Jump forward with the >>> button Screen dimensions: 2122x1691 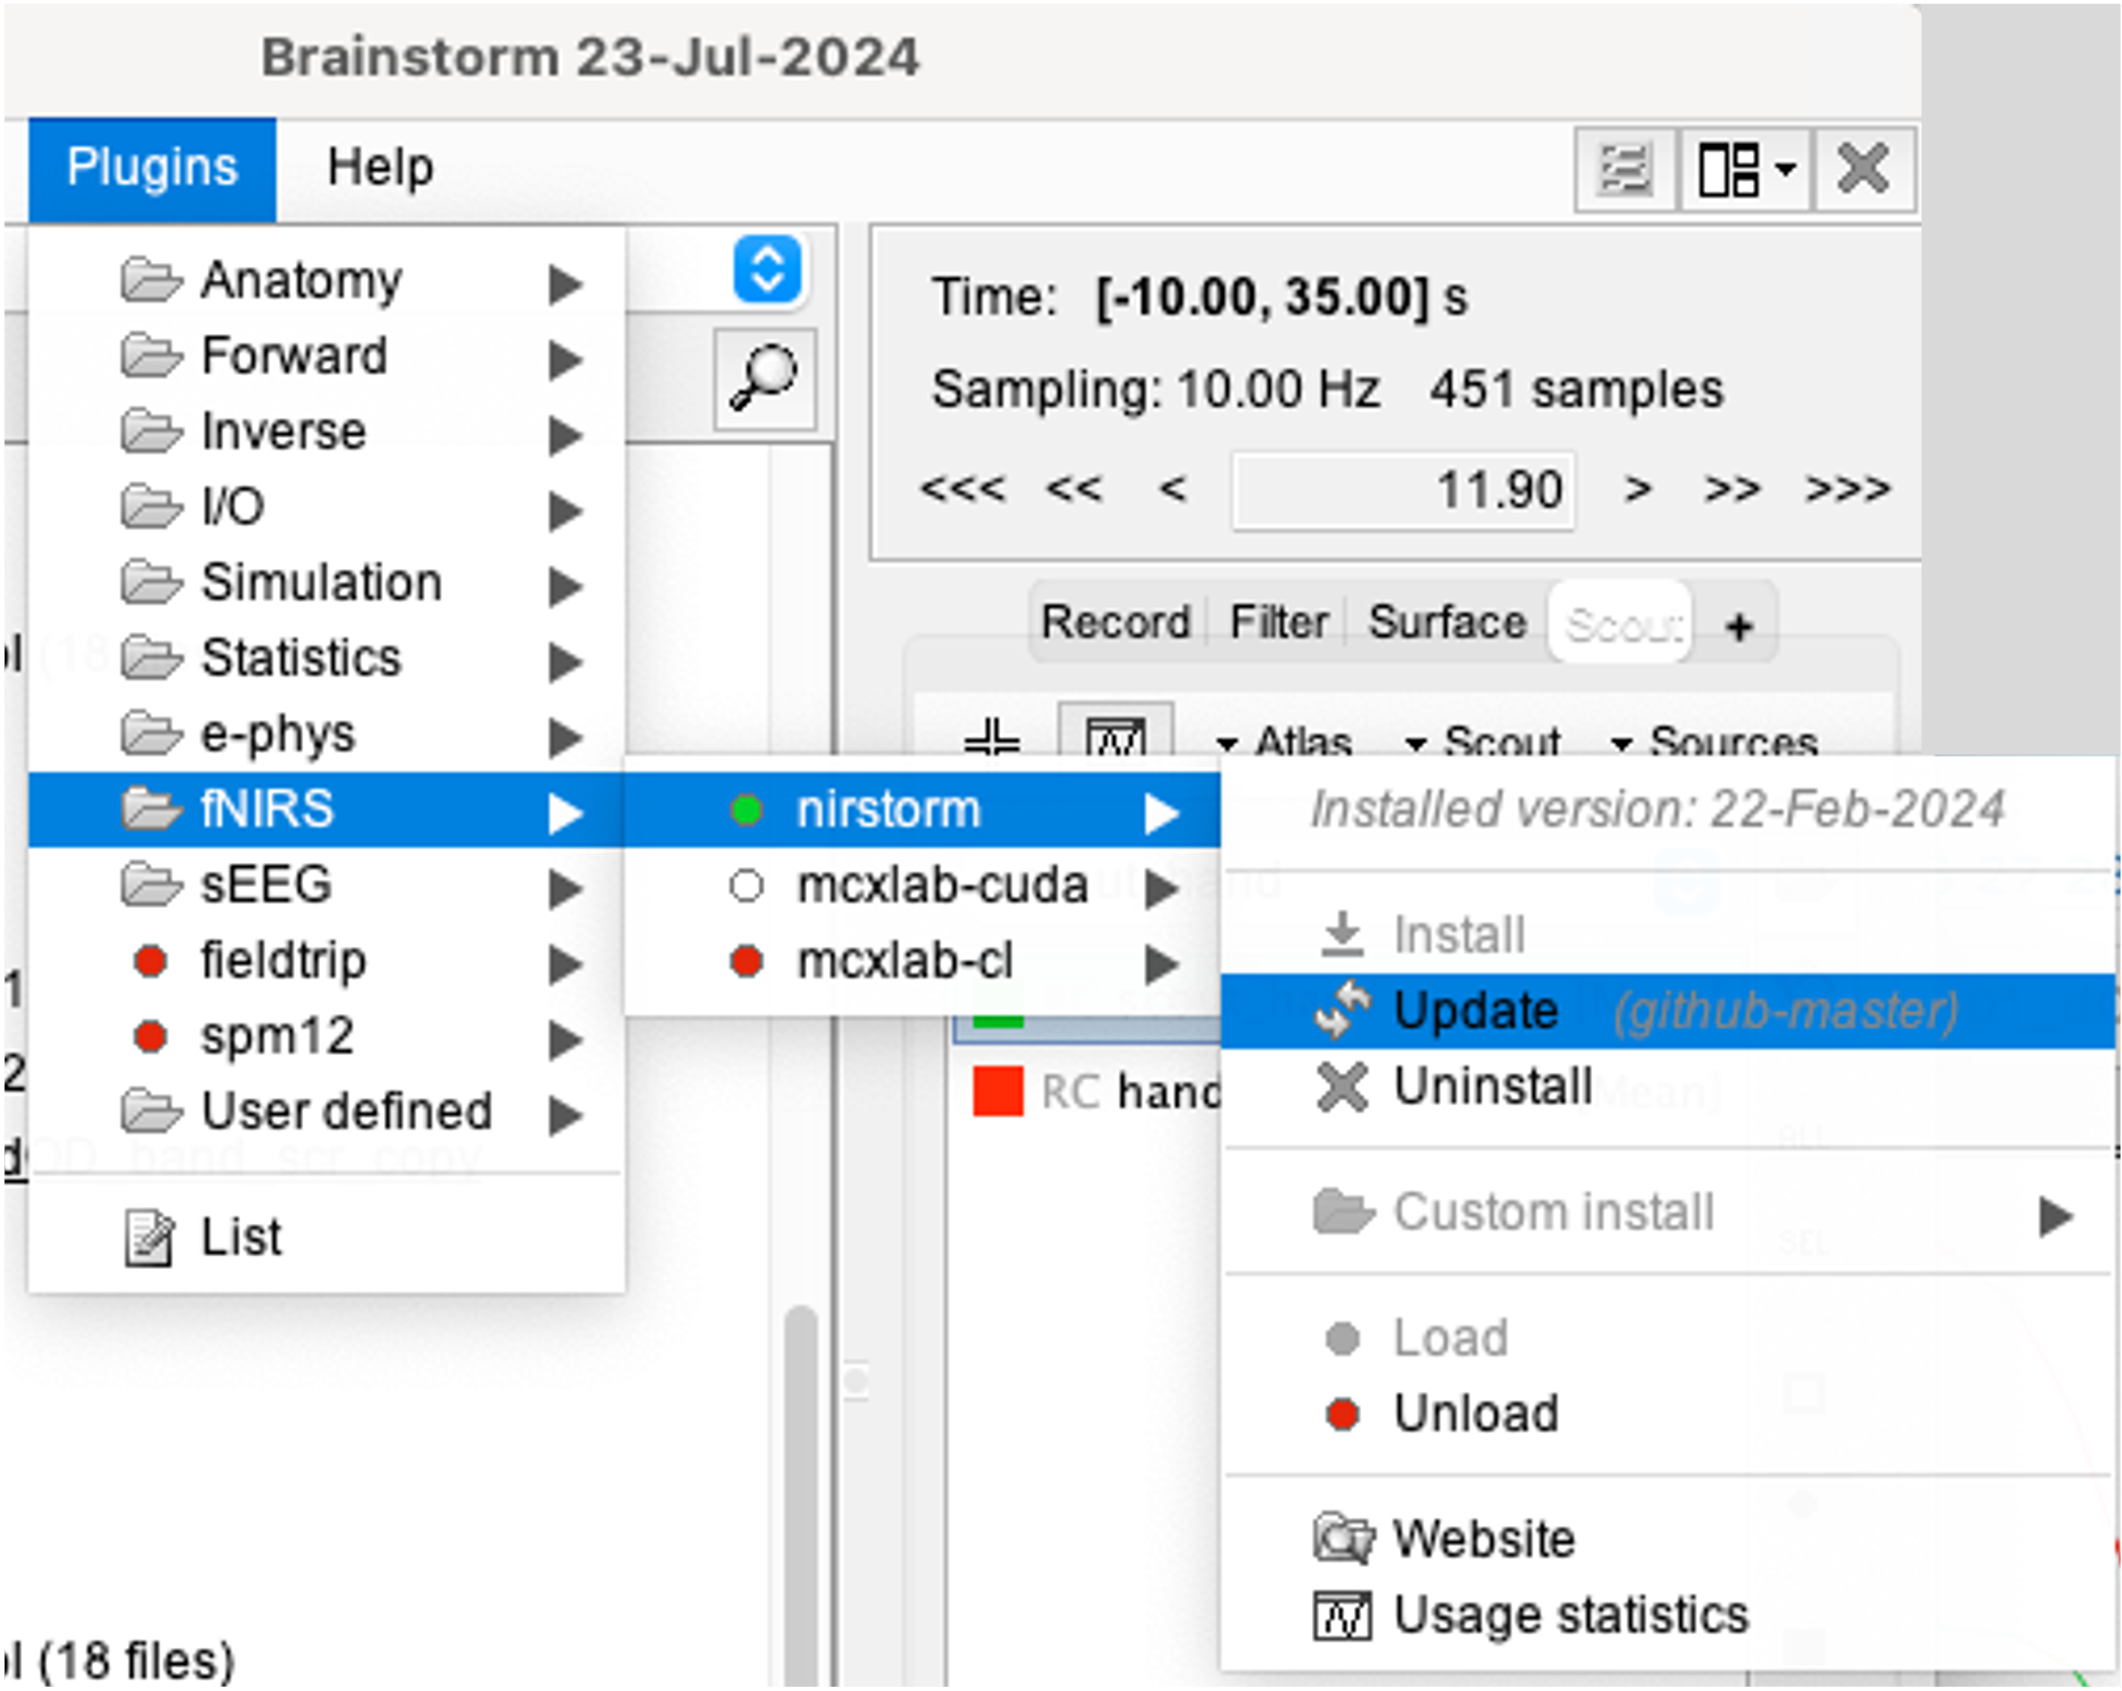tap(1846, 489)
